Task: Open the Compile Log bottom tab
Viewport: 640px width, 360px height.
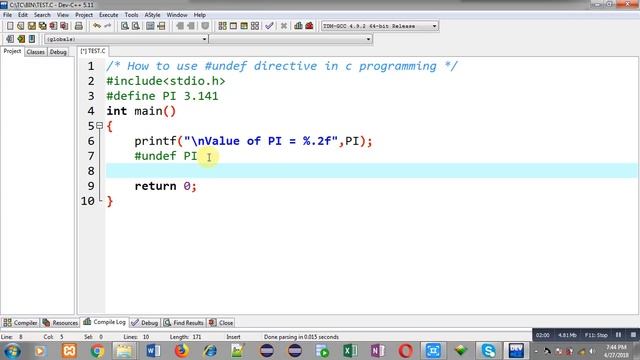Action: (104, 322)
